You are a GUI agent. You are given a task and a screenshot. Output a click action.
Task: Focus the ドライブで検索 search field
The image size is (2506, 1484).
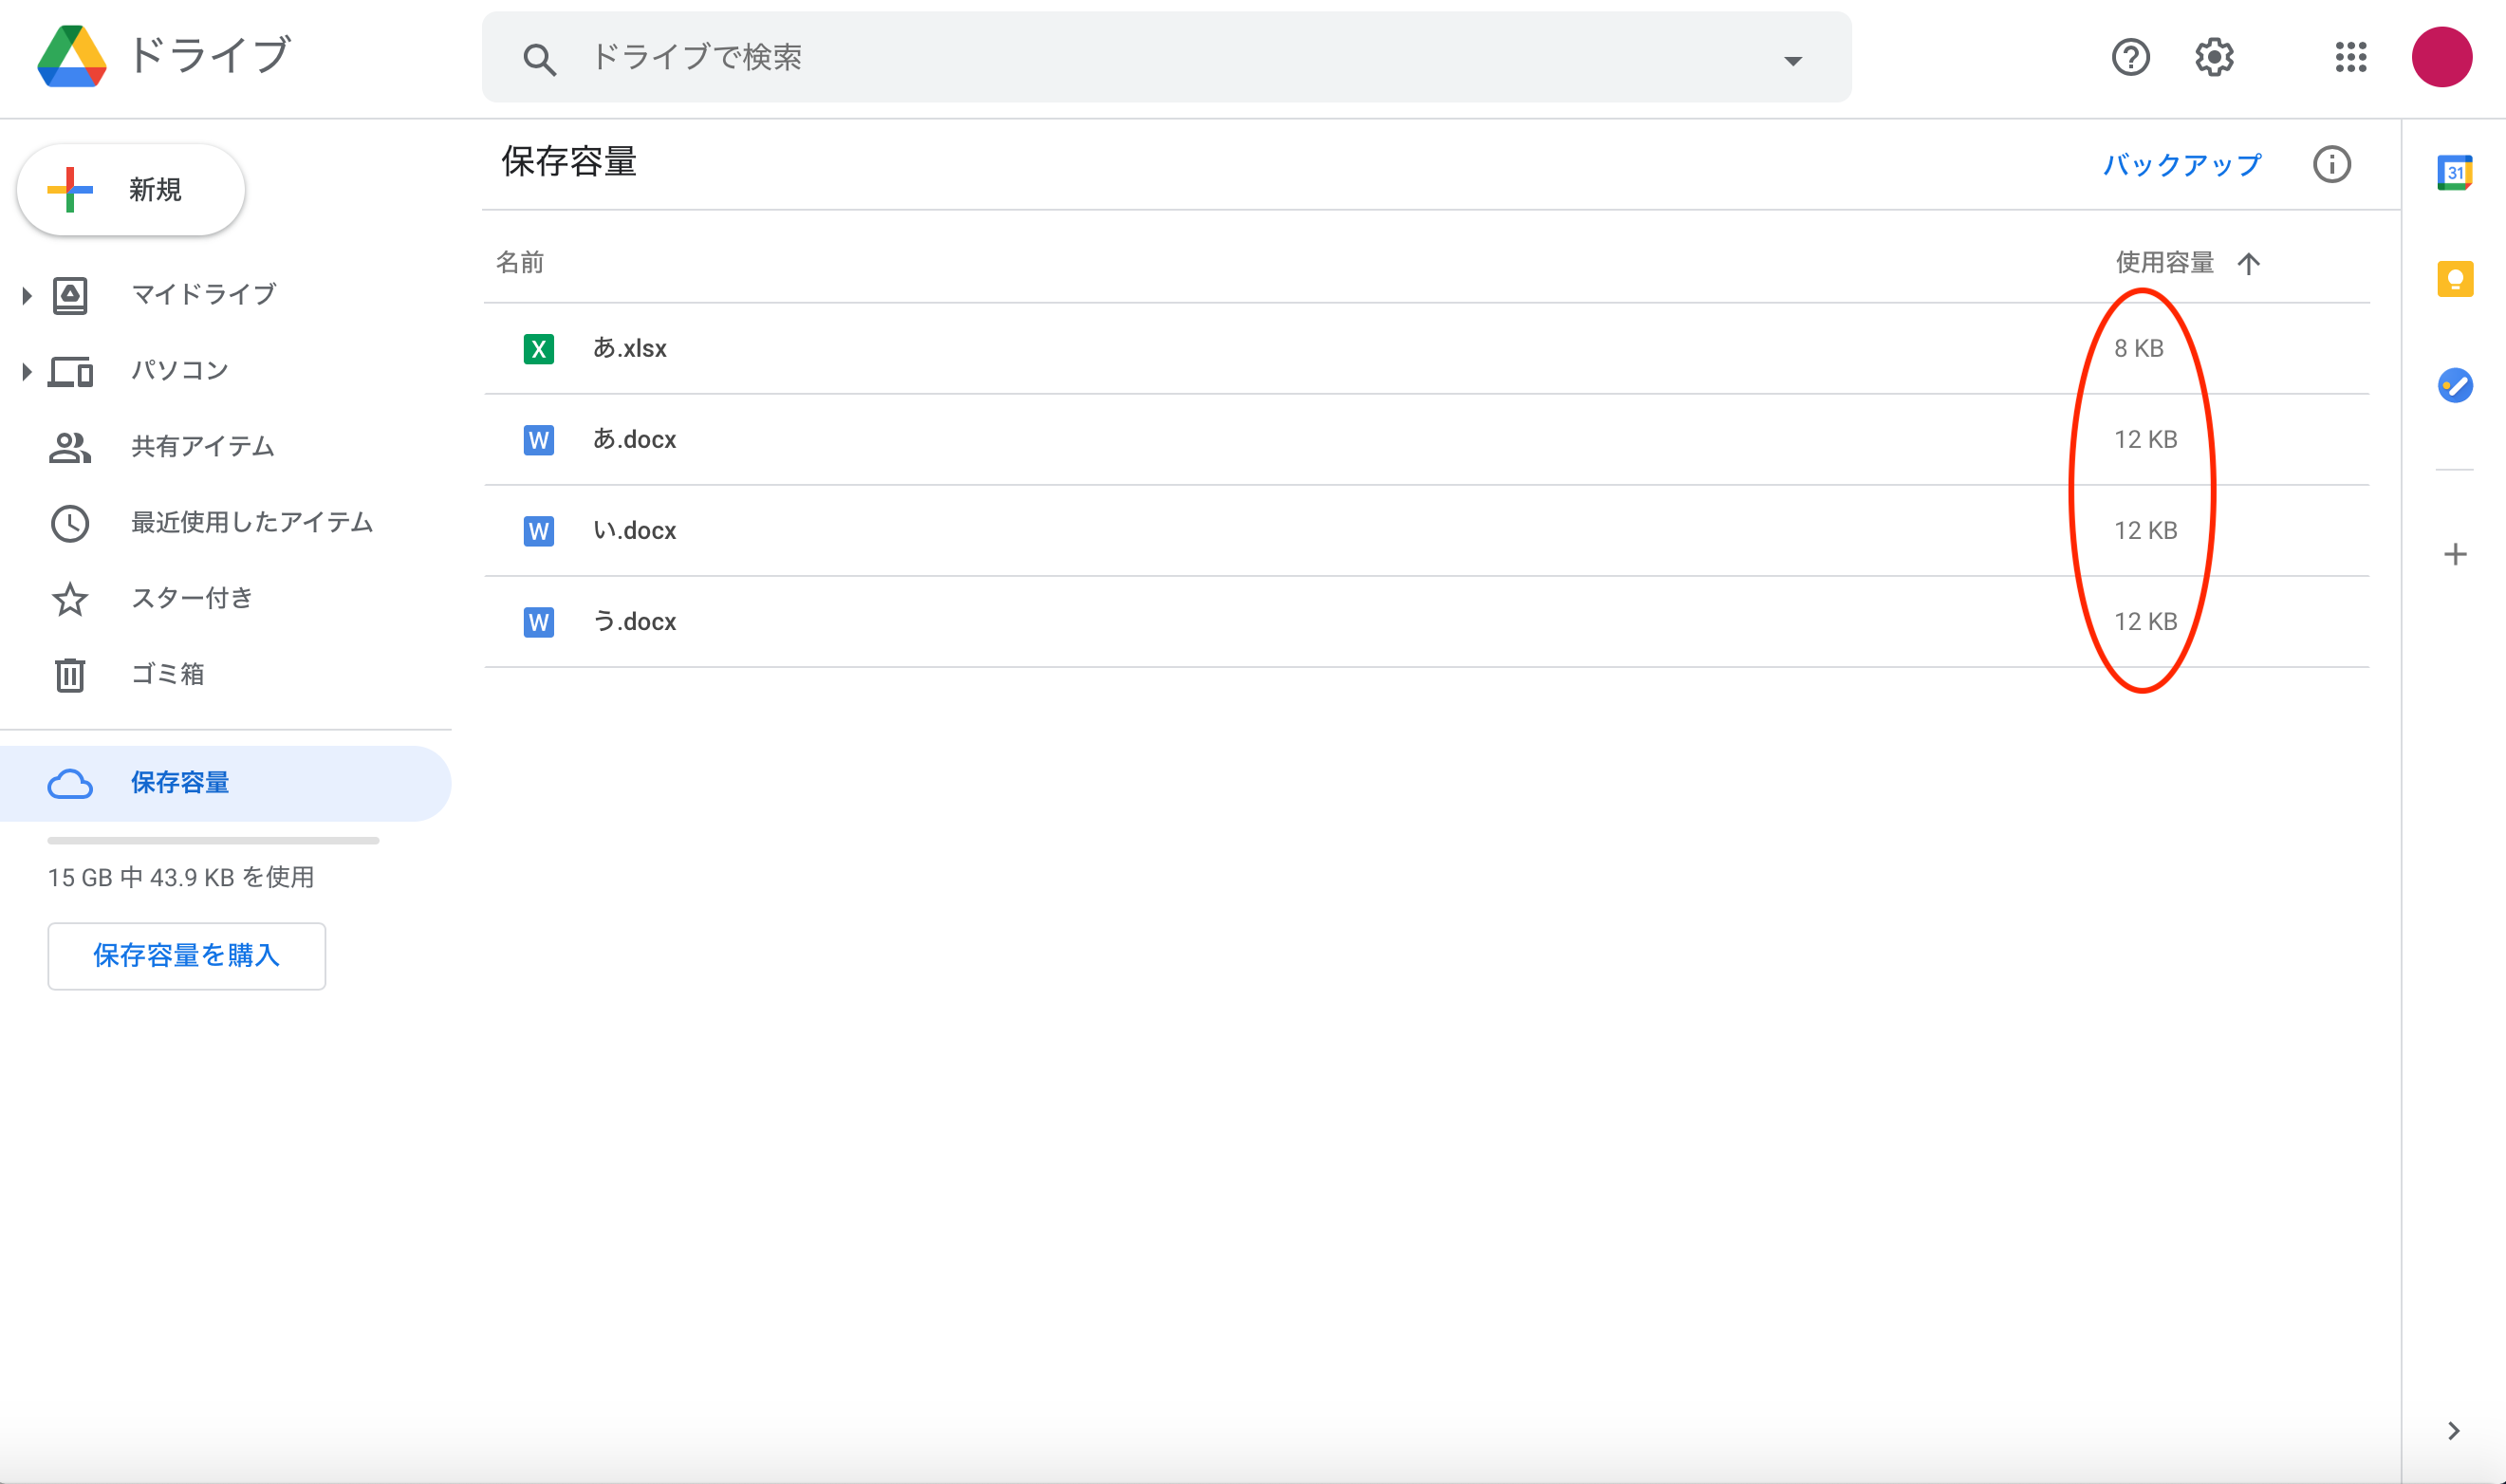pos(1166,57)
